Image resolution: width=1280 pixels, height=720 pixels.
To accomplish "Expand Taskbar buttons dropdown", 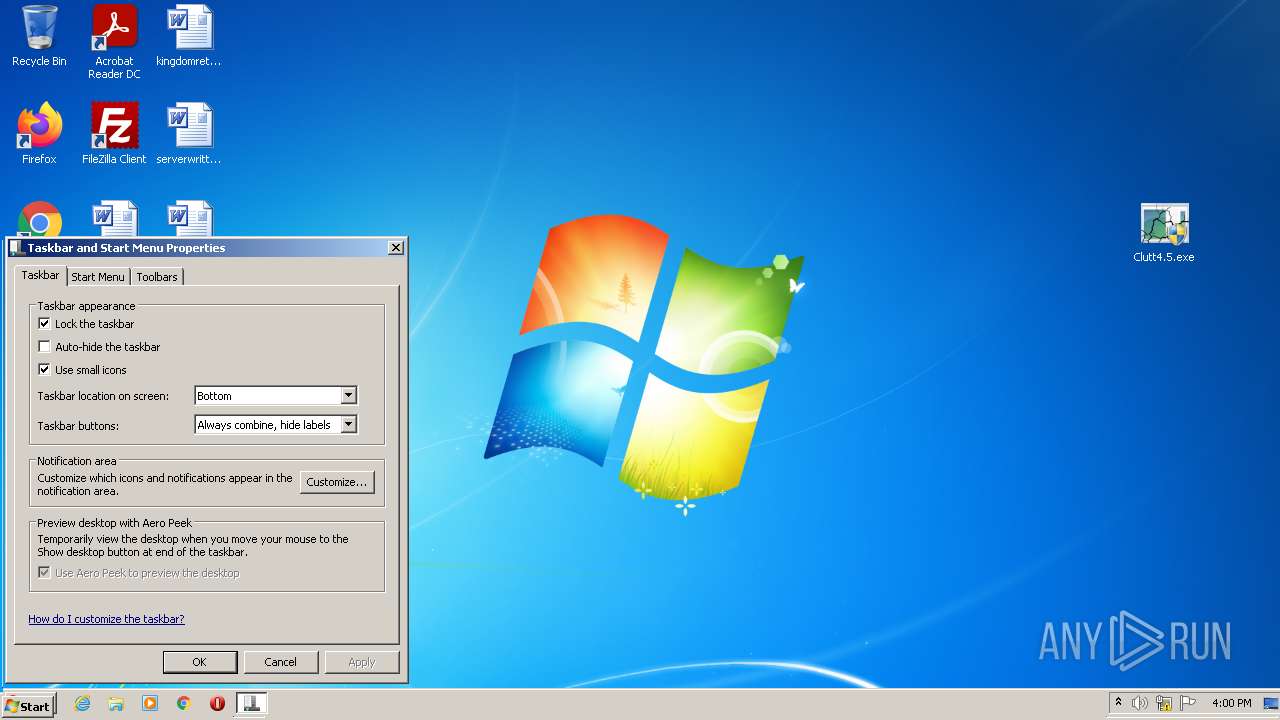I will coord(348,425).
